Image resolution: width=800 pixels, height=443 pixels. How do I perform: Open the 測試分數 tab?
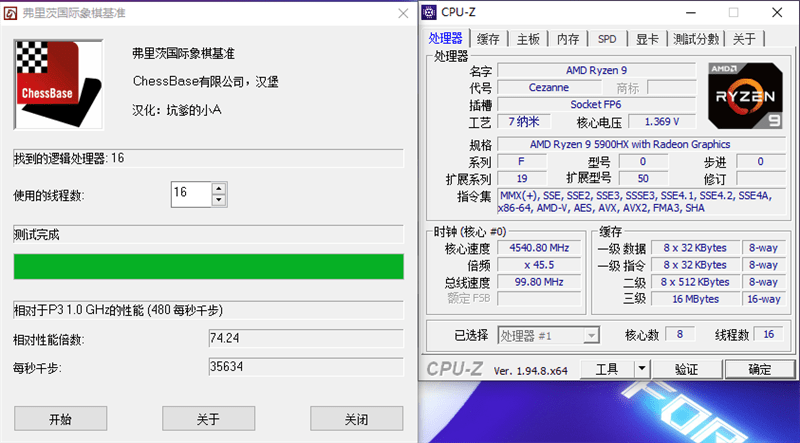(696, 39)
